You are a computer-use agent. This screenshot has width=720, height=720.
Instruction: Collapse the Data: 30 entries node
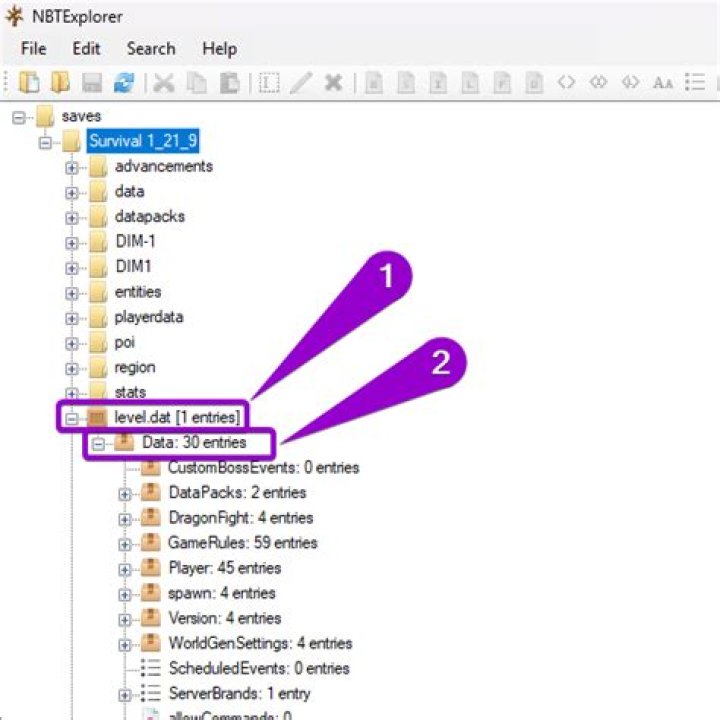[98, 444]
